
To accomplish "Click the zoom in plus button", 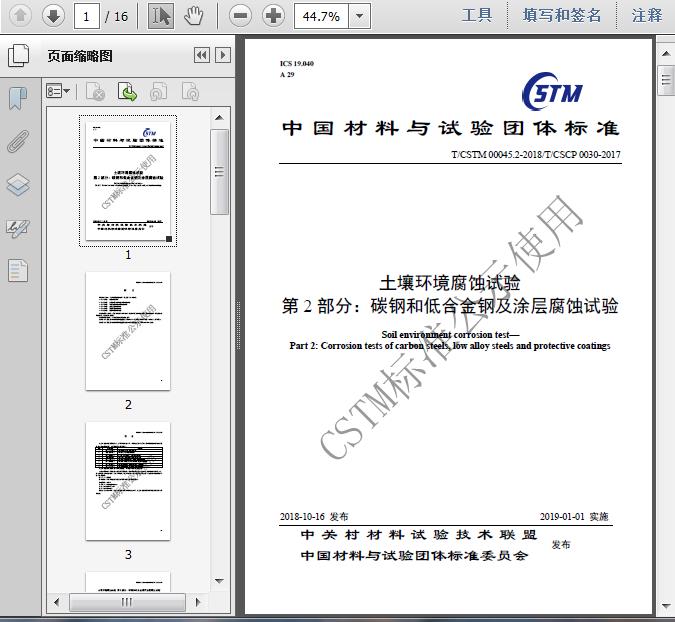I will pyautogui.click(x=273, y=15).
